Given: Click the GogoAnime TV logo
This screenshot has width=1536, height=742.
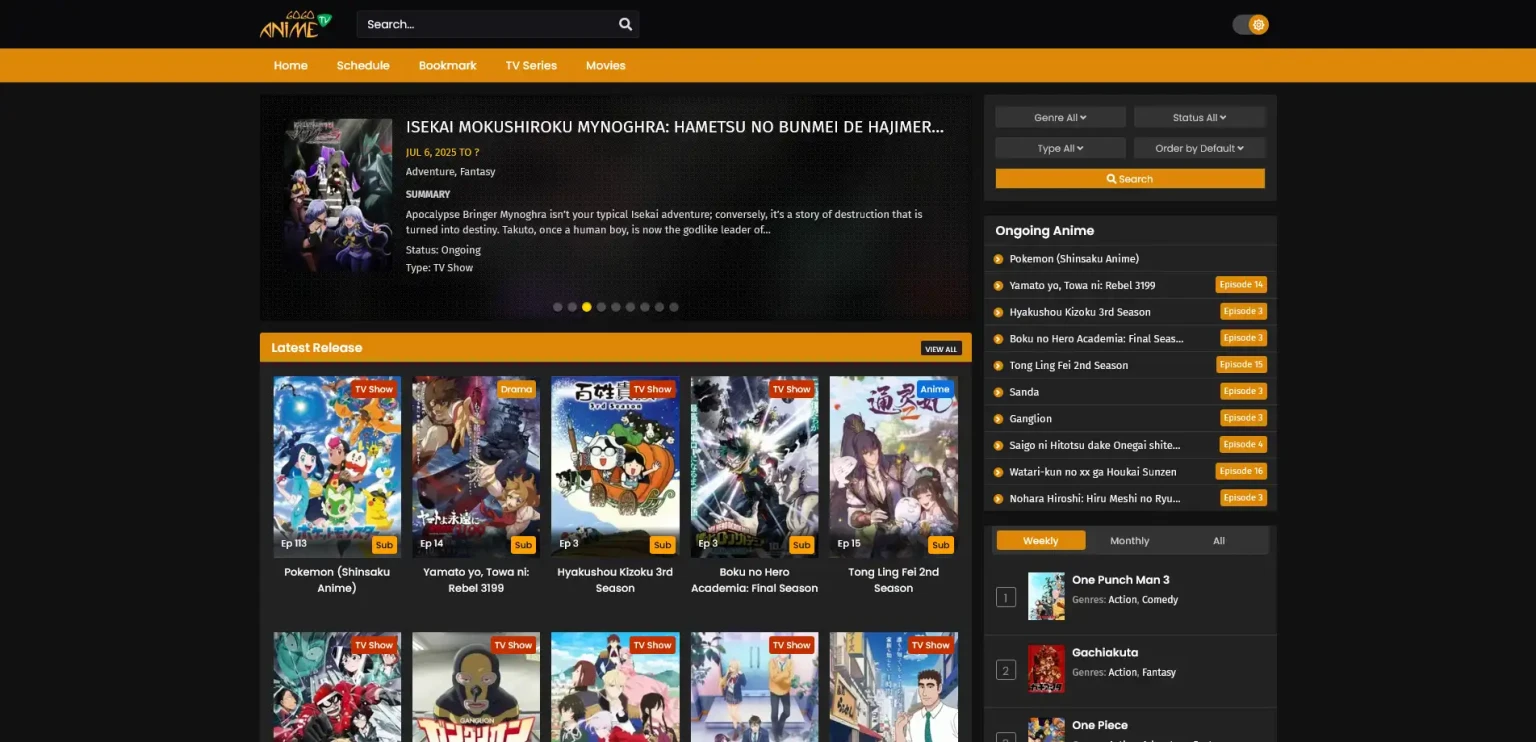Looking at the screenshot, I should [x=295, y=25].
